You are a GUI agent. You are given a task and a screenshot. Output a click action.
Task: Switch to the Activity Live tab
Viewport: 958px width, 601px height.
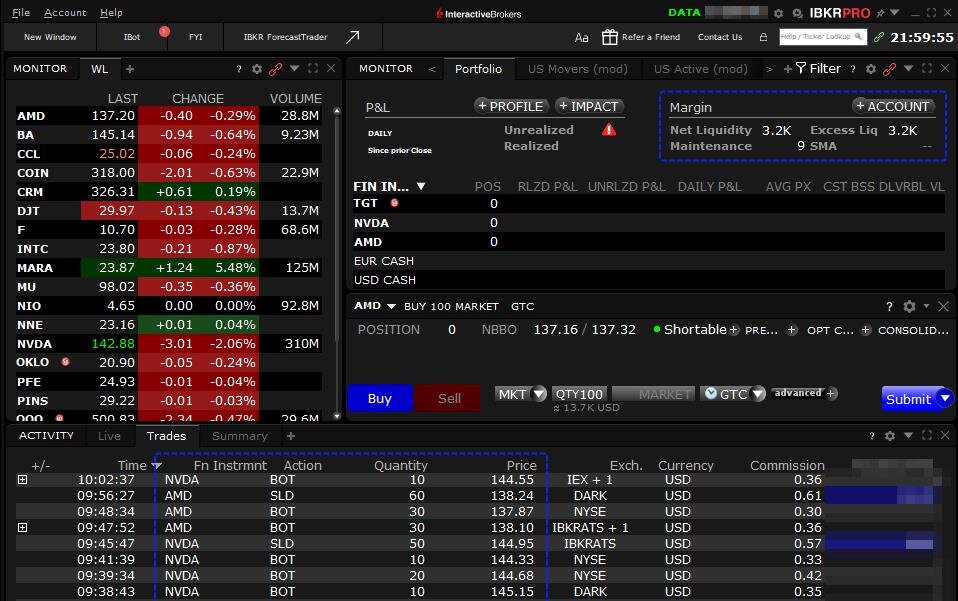click(x=109, y=435)
